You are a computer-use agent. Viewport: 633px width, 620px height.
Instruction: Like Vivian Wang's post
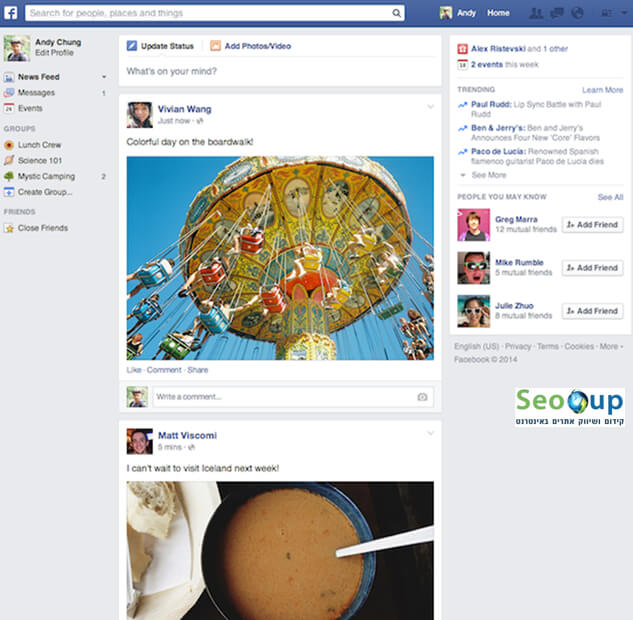134,370
